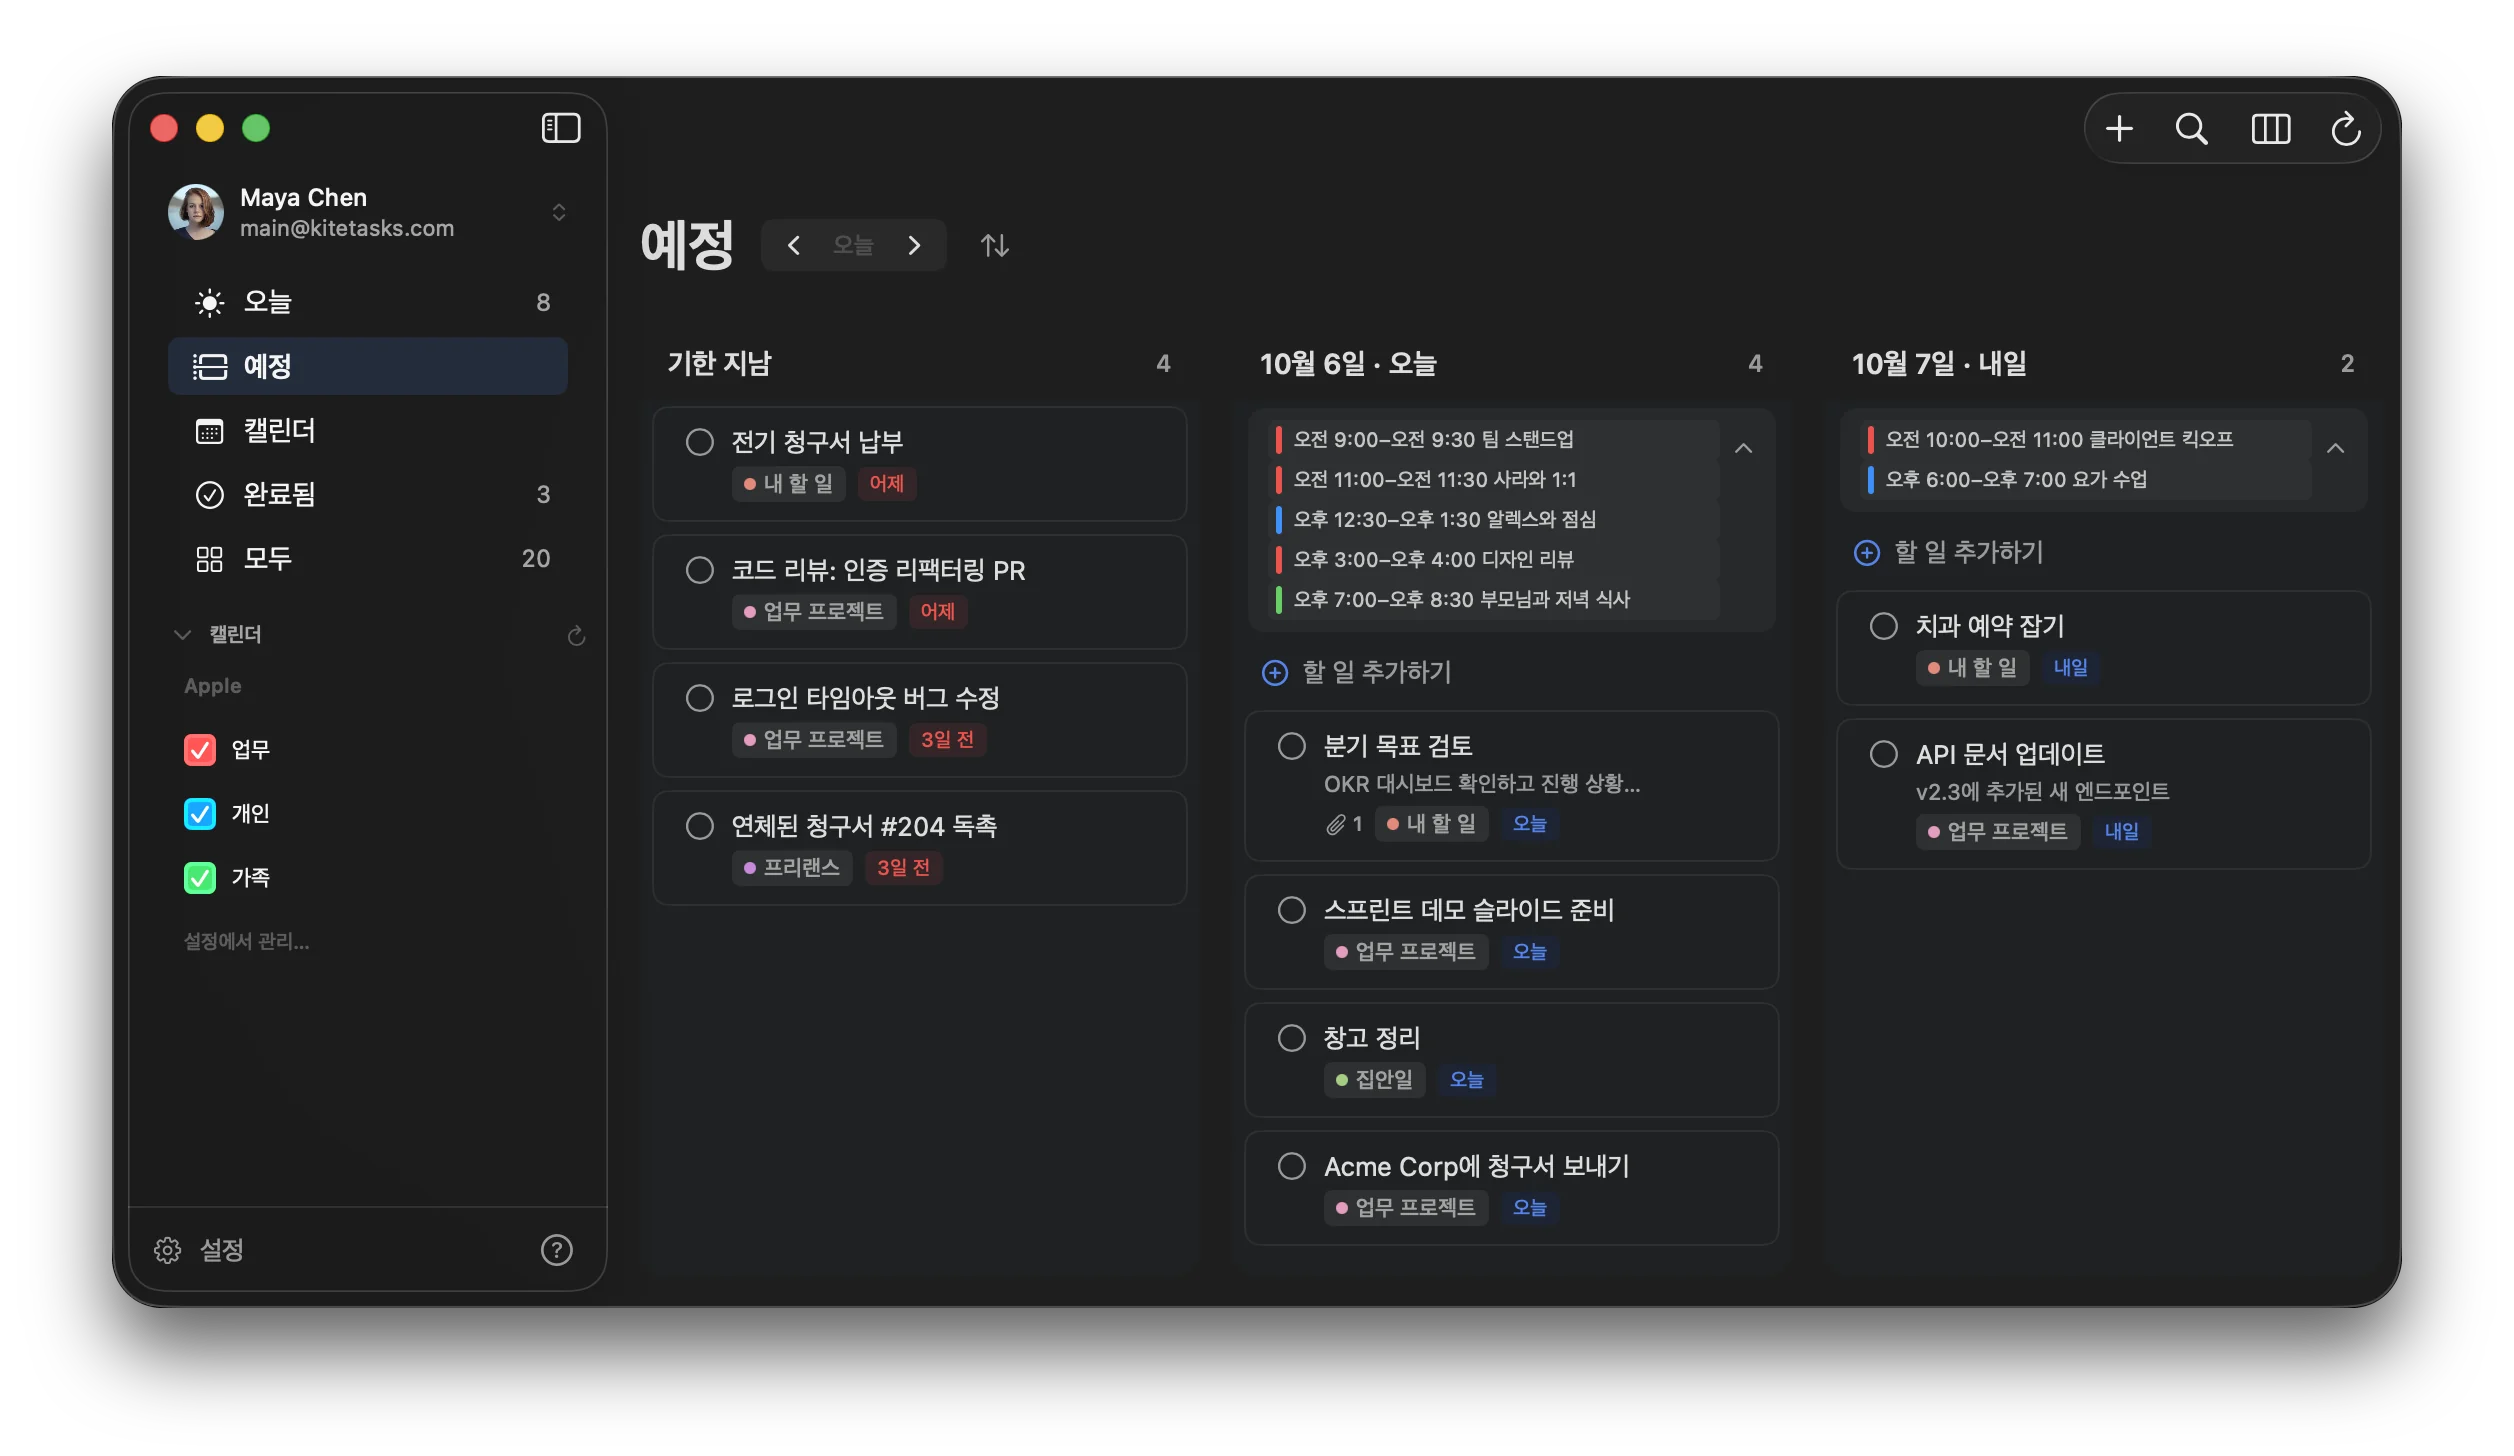2514x1456 pixels.
Task: Open event 오후 12:30–오후 1:30 알렉스와 점심
Action: (x=1494, y=520)
